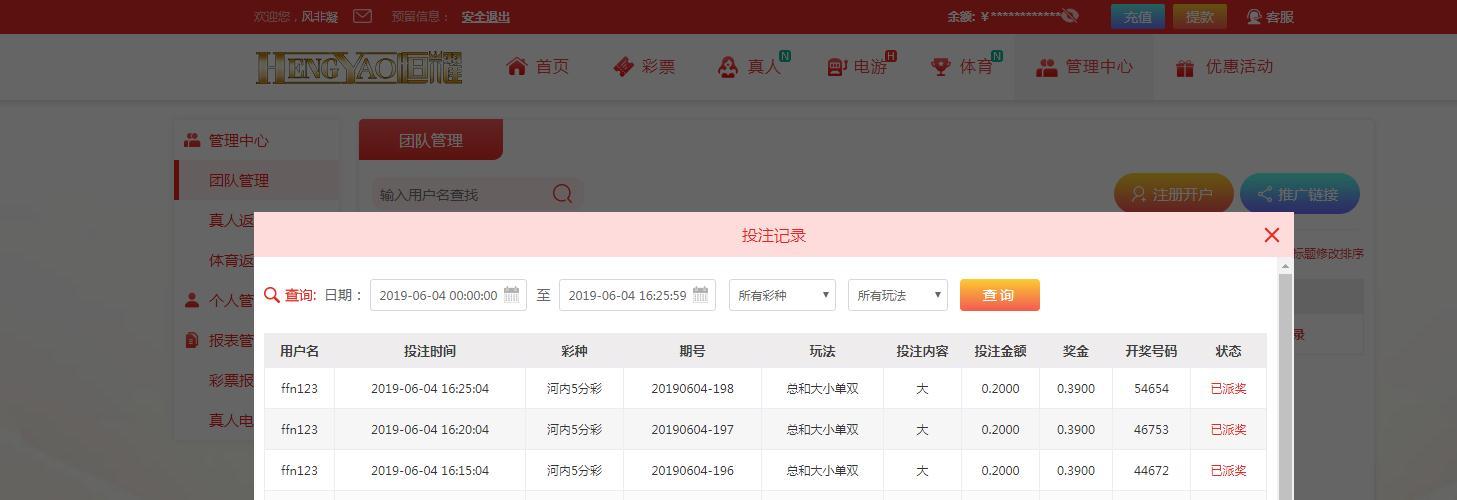
Task: Open the 彩票 lottery menu
Action: [644, 67]
